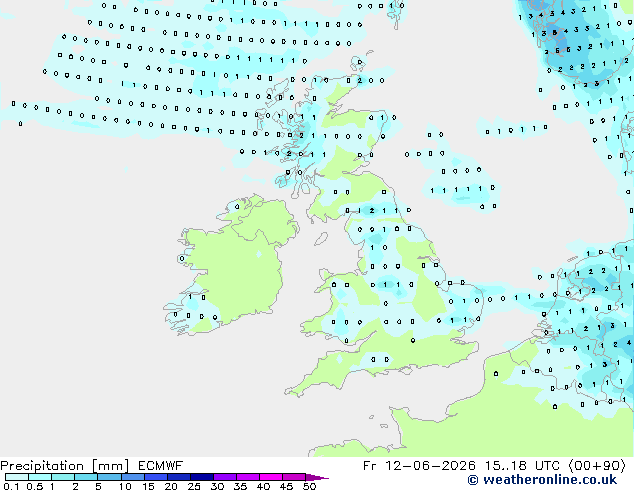Click the weatheronline.co.uk copyright link

tap(542, 480)
